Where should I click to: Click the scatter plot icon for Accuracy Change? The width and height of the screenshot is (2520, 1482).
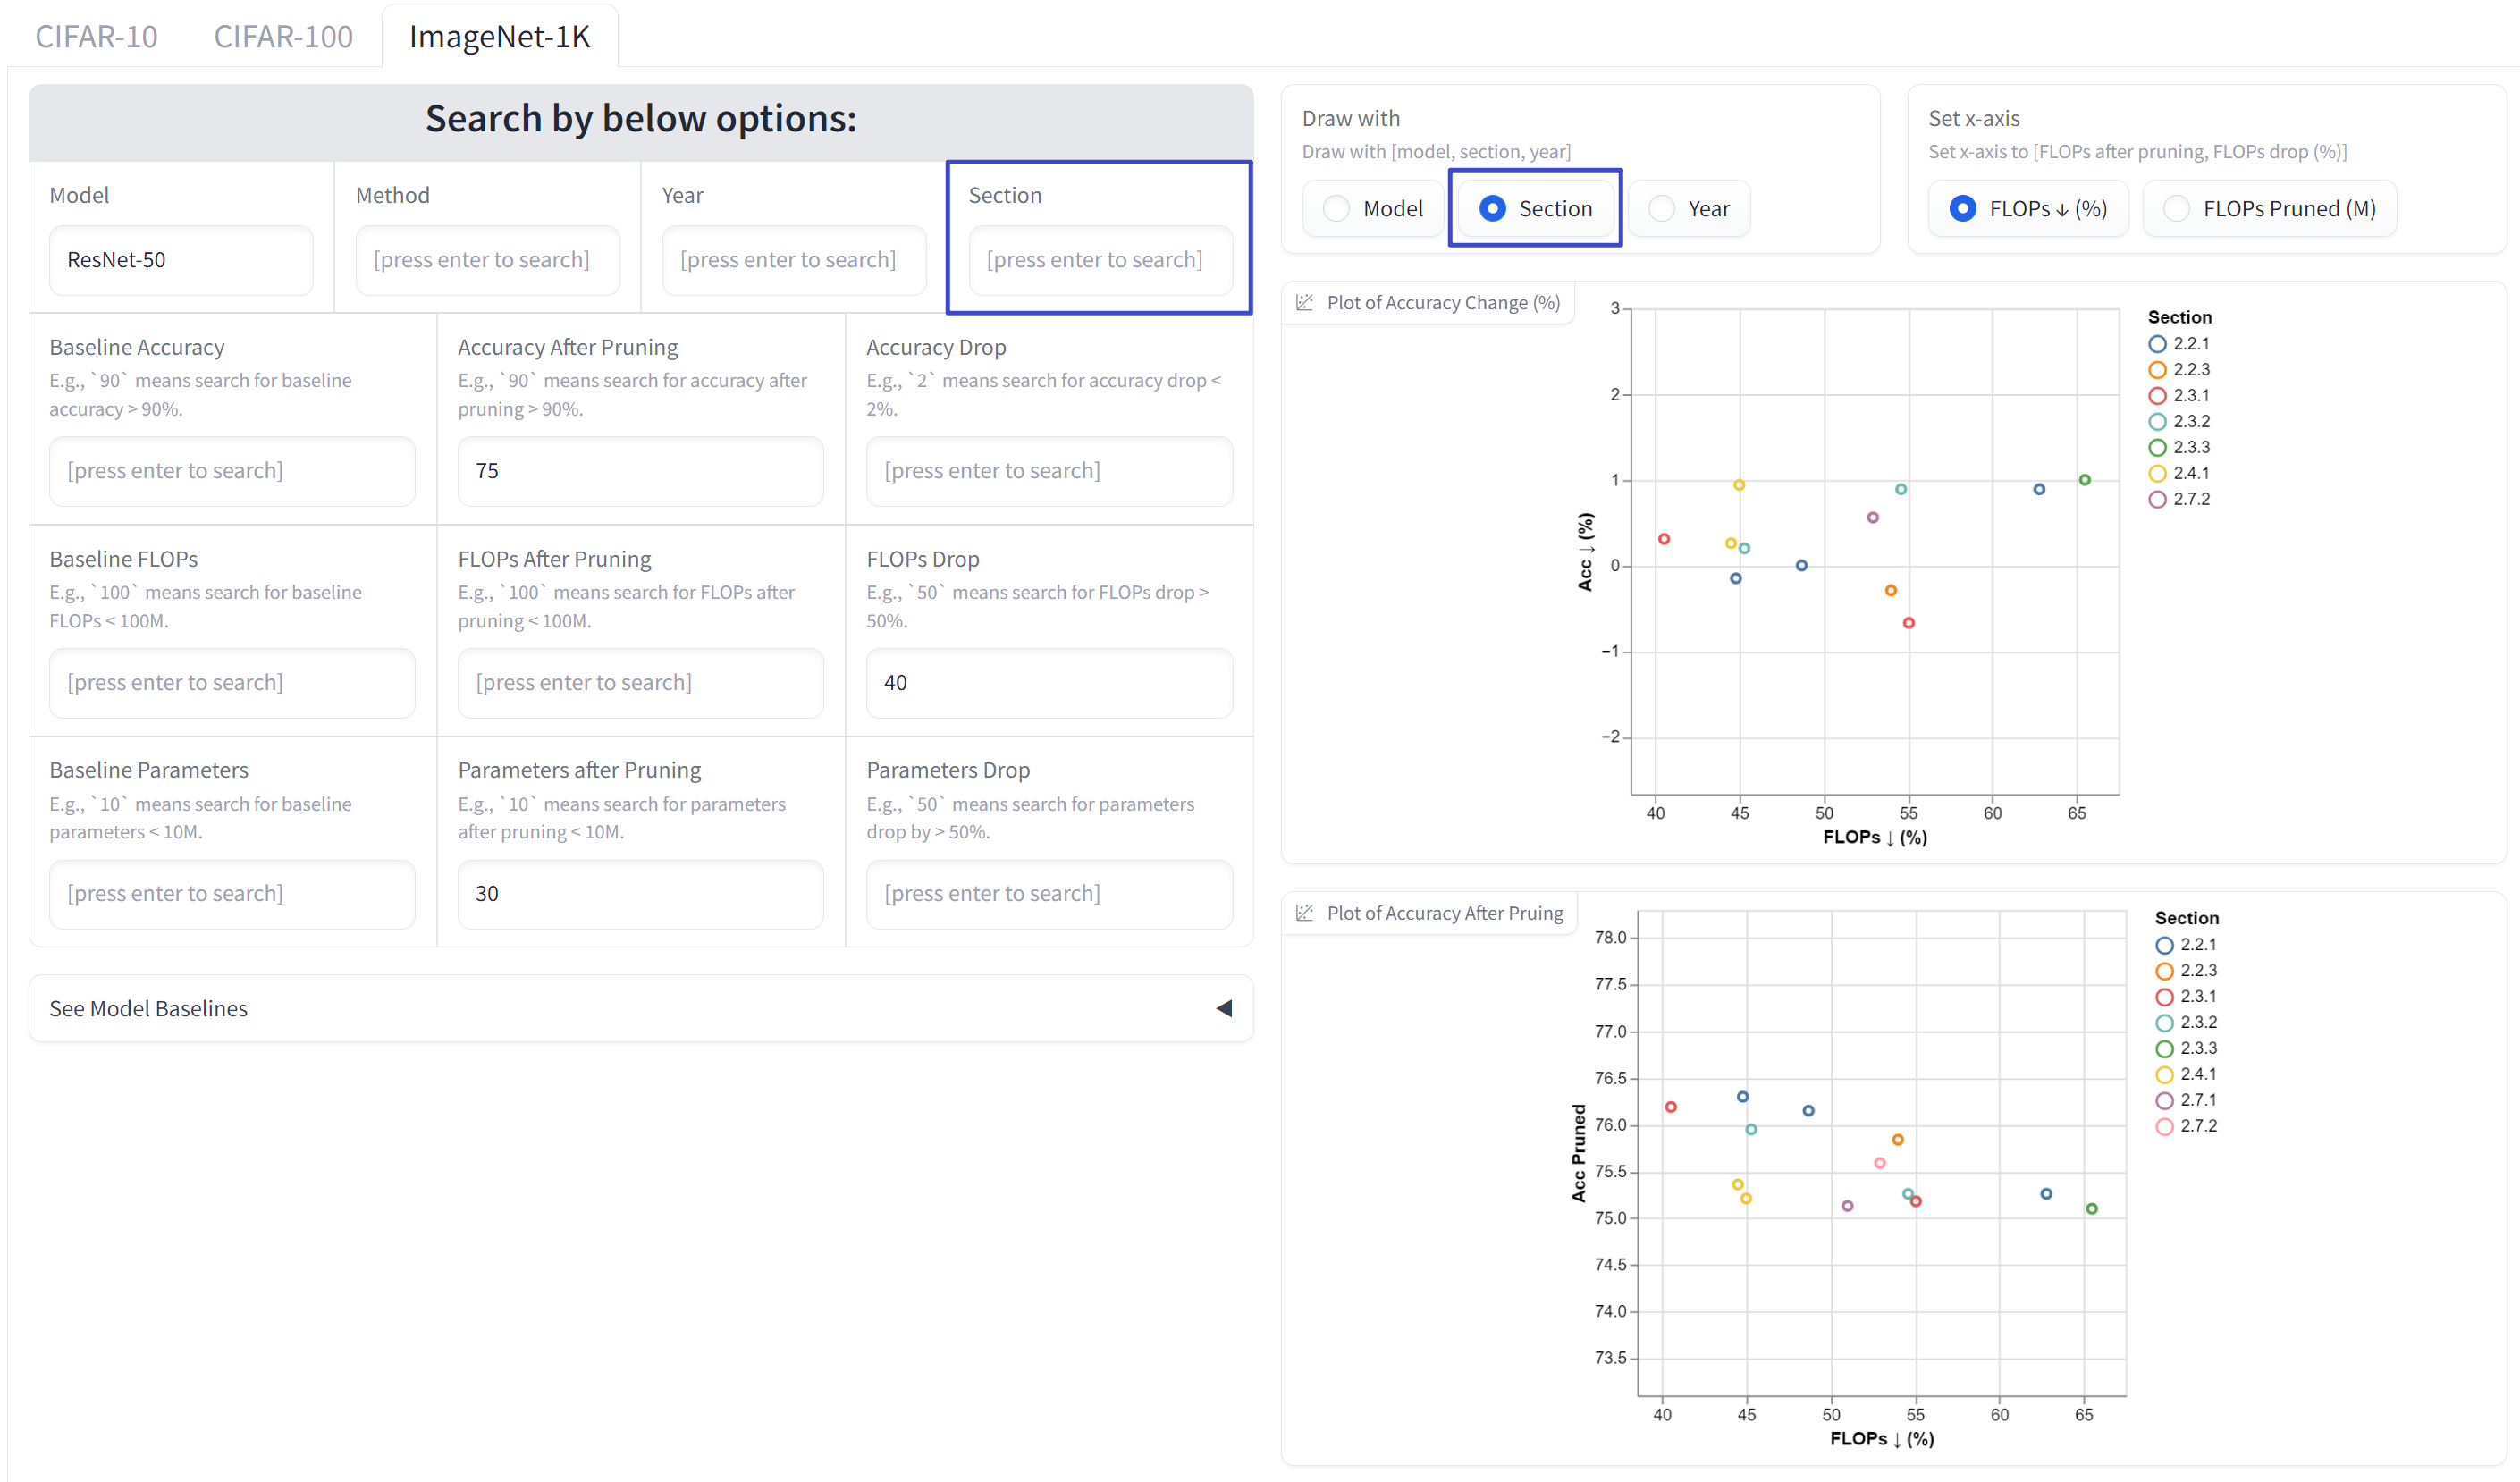[x=1305, y=303]
